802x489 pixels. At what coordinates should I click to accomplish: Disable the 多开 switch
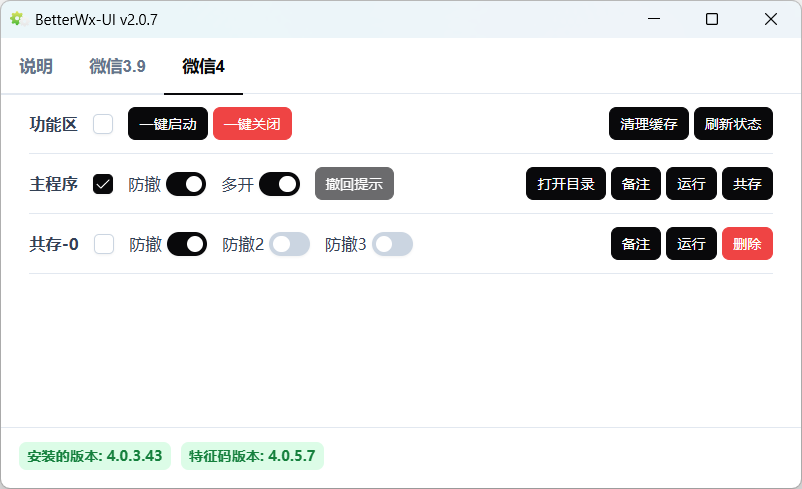[279, 184]
